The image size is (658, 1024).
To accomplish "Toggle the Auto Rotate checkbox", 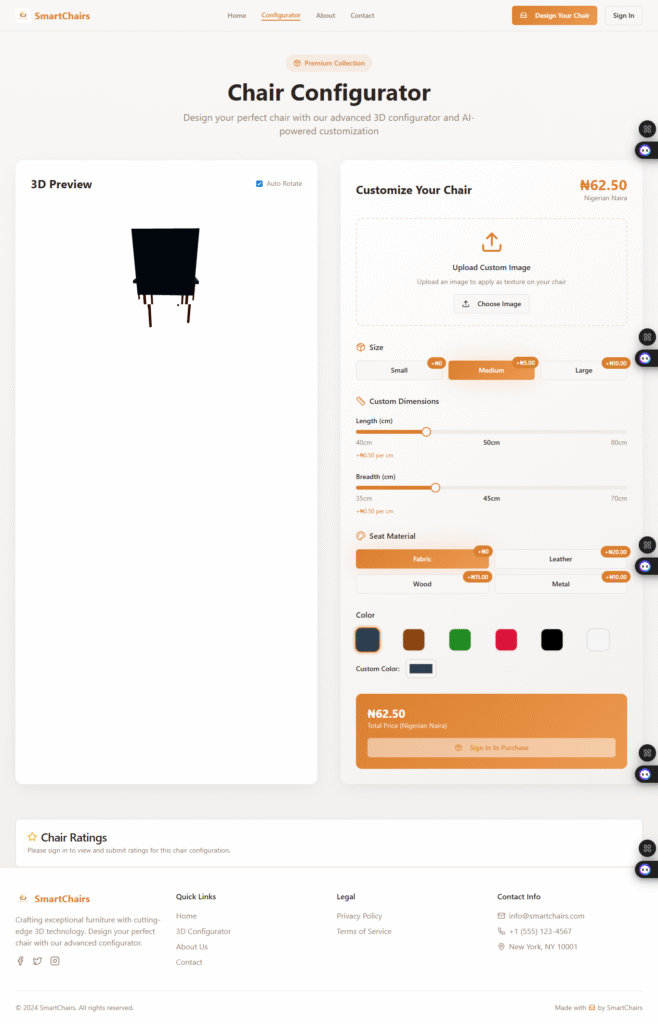I will coord(259,184).
